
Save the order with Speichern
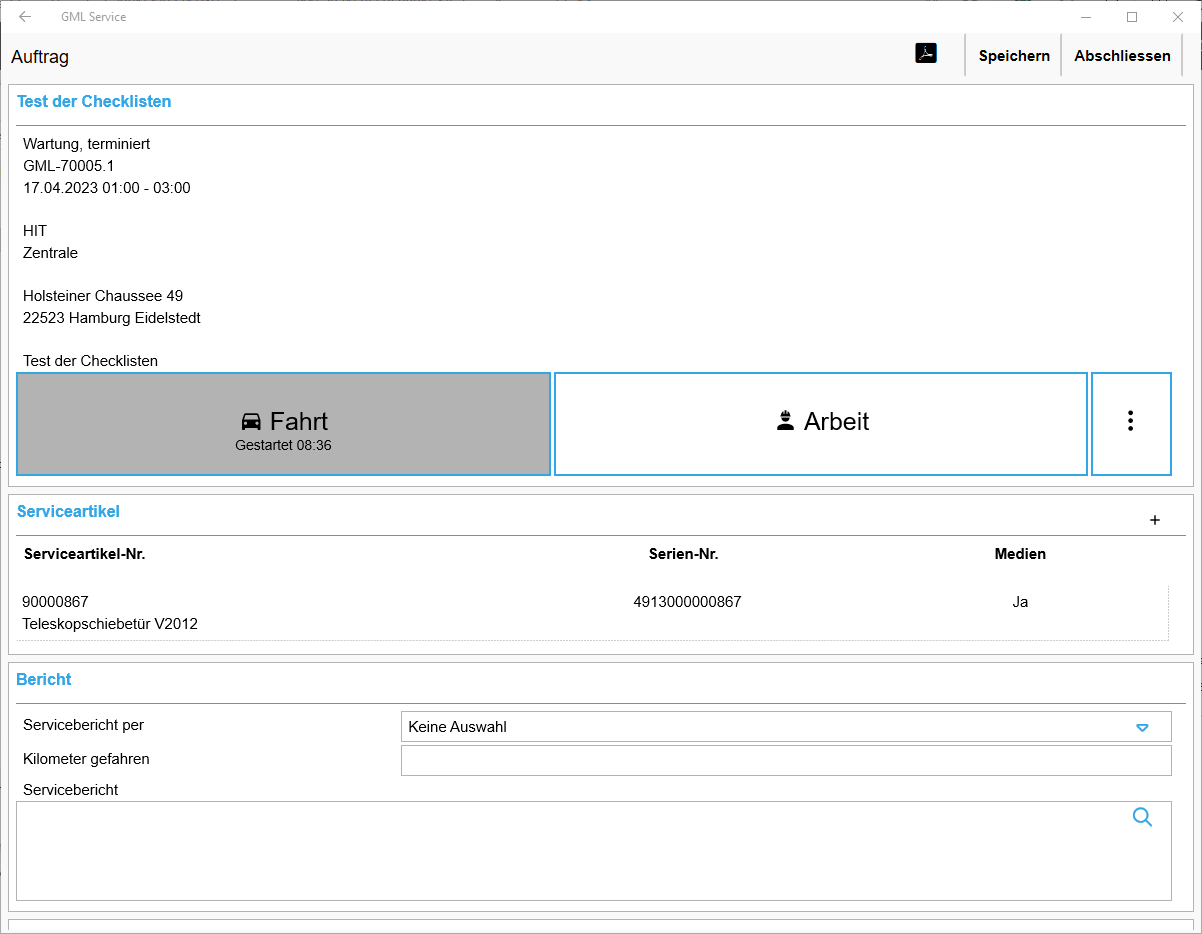[x=1014, y=56]
